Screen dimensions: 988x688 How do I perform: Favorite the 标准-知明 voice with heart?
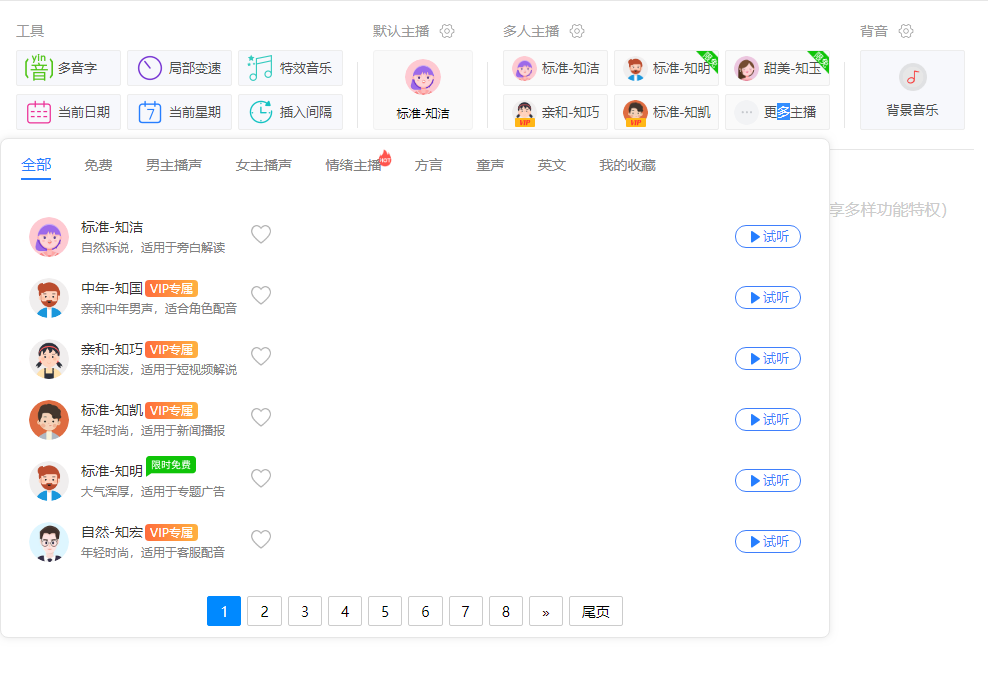(x=261, y=479)
